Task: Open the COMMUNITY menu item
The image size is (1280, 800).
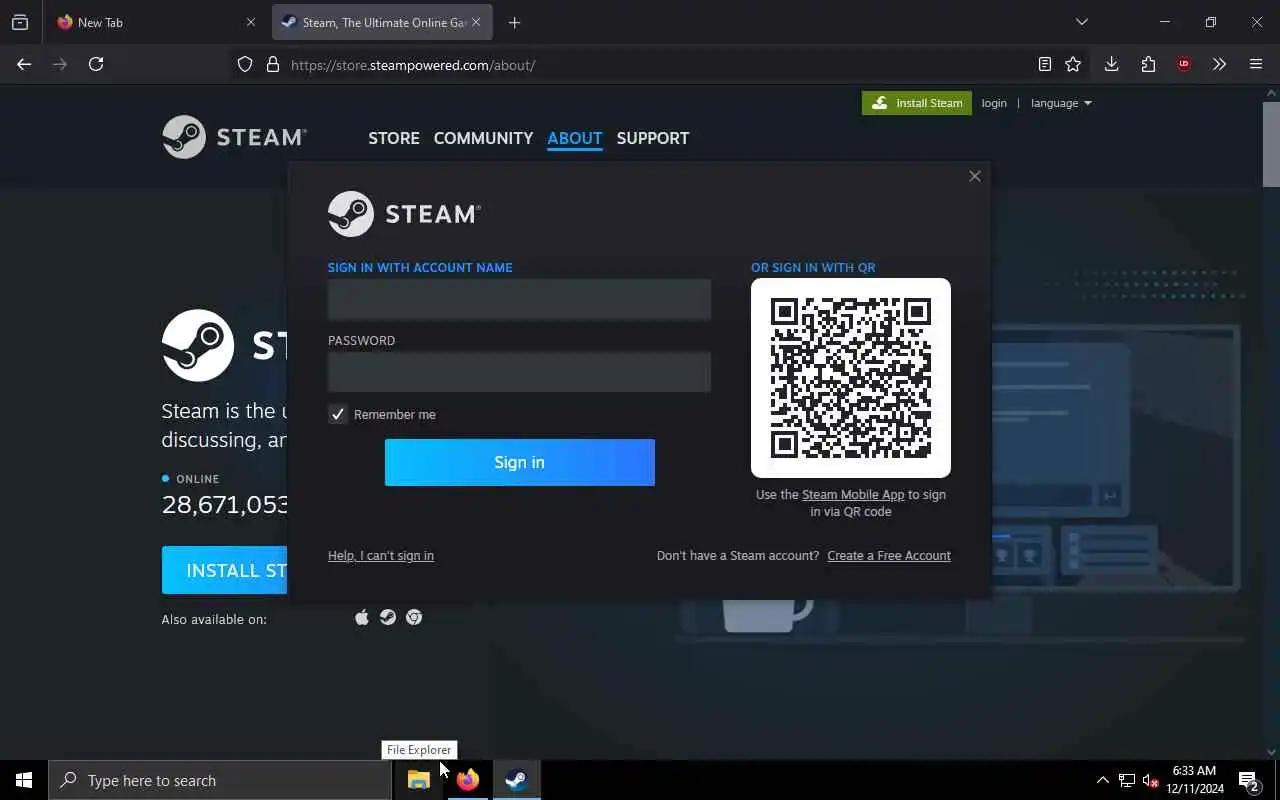Action: point(483,138)
